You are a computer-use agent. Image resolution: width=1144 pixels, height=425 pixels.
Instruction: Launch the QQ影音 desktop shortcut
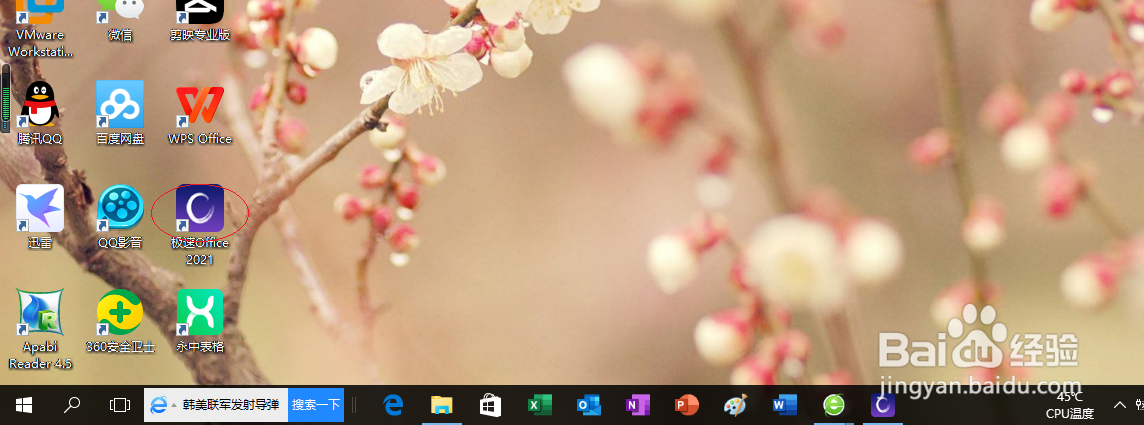click(x=120, y=217)
